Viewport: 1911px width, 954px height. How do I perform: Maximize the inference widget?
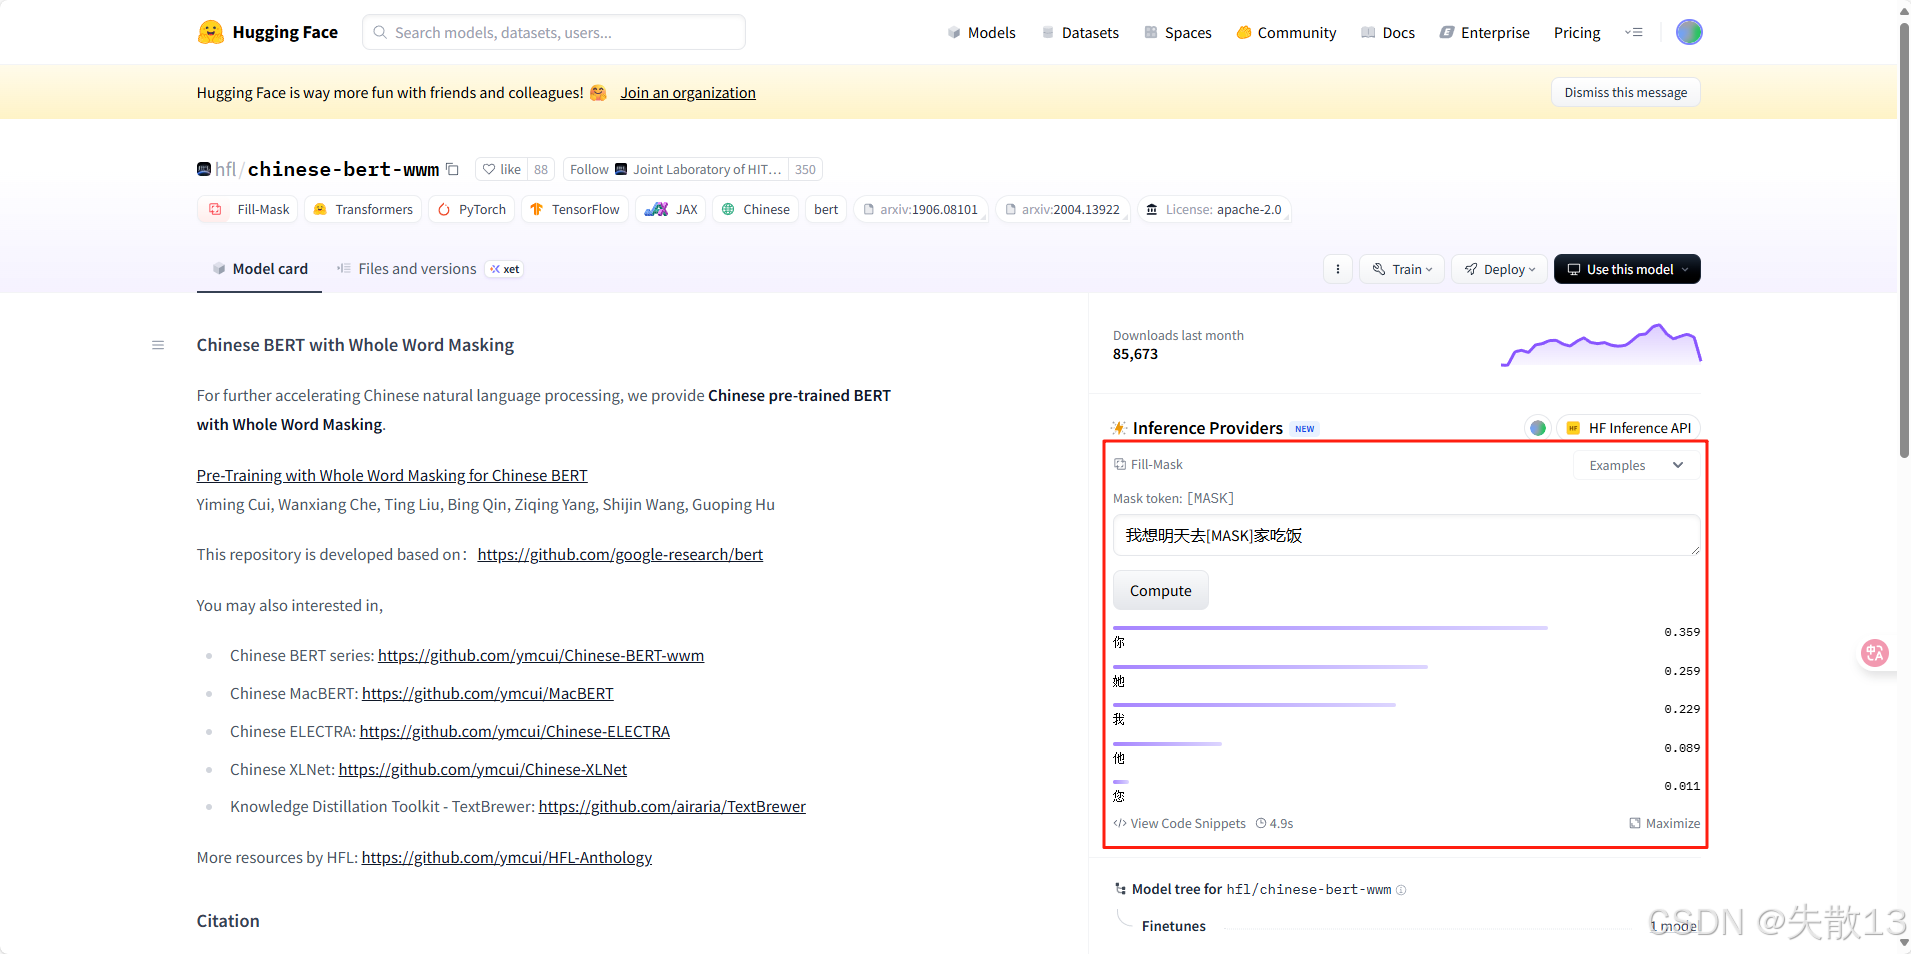[1664, 823]
